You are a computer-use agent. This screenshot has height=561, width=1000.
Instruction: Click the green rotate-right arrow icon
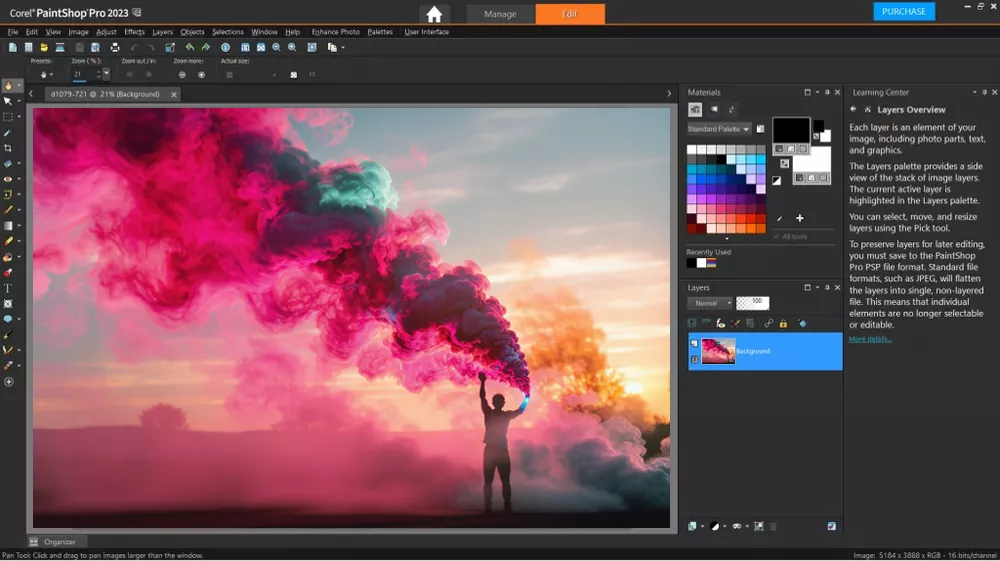pyautogui.click(x=205, y=47)
